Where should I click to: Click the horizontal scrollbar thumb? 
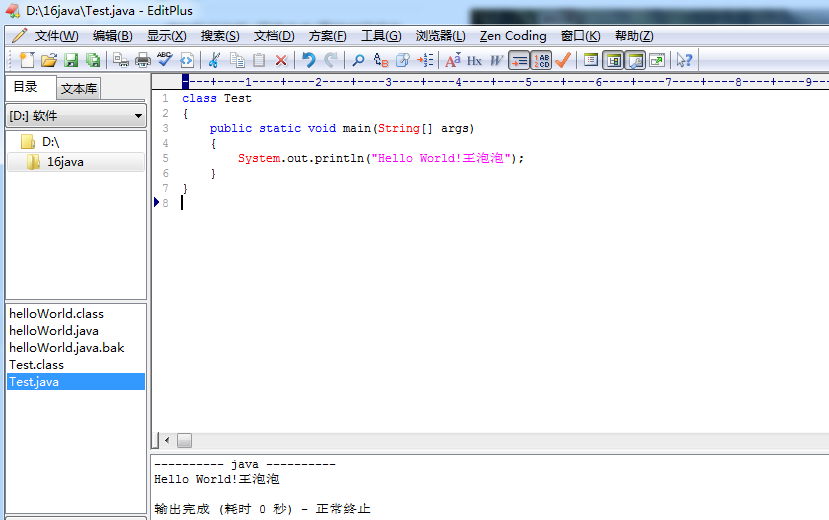tap(185, 440)
